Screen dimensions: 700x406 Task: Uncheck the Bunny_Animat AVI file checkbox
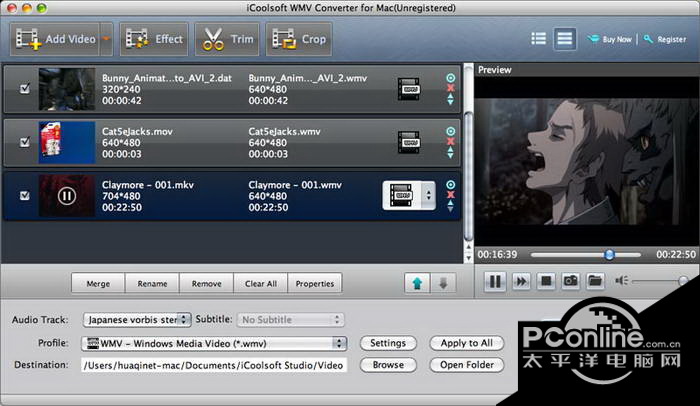click(x=25, y=88)
